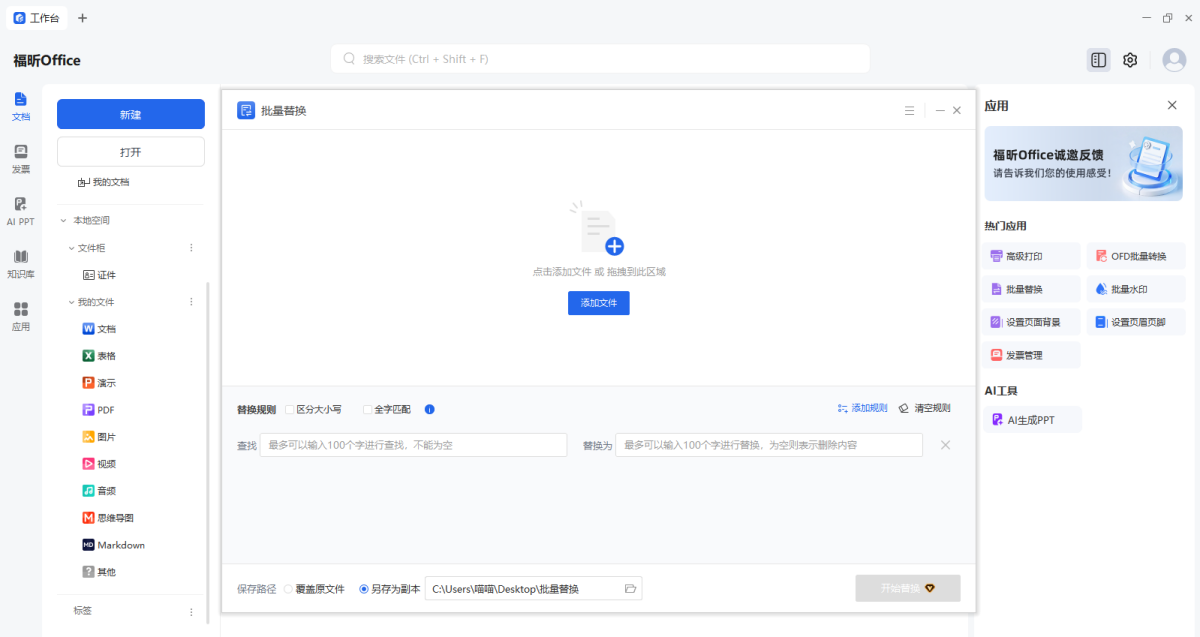
Task: Open 批量替换 dialog hamburger menu
Action: point(909,111)
